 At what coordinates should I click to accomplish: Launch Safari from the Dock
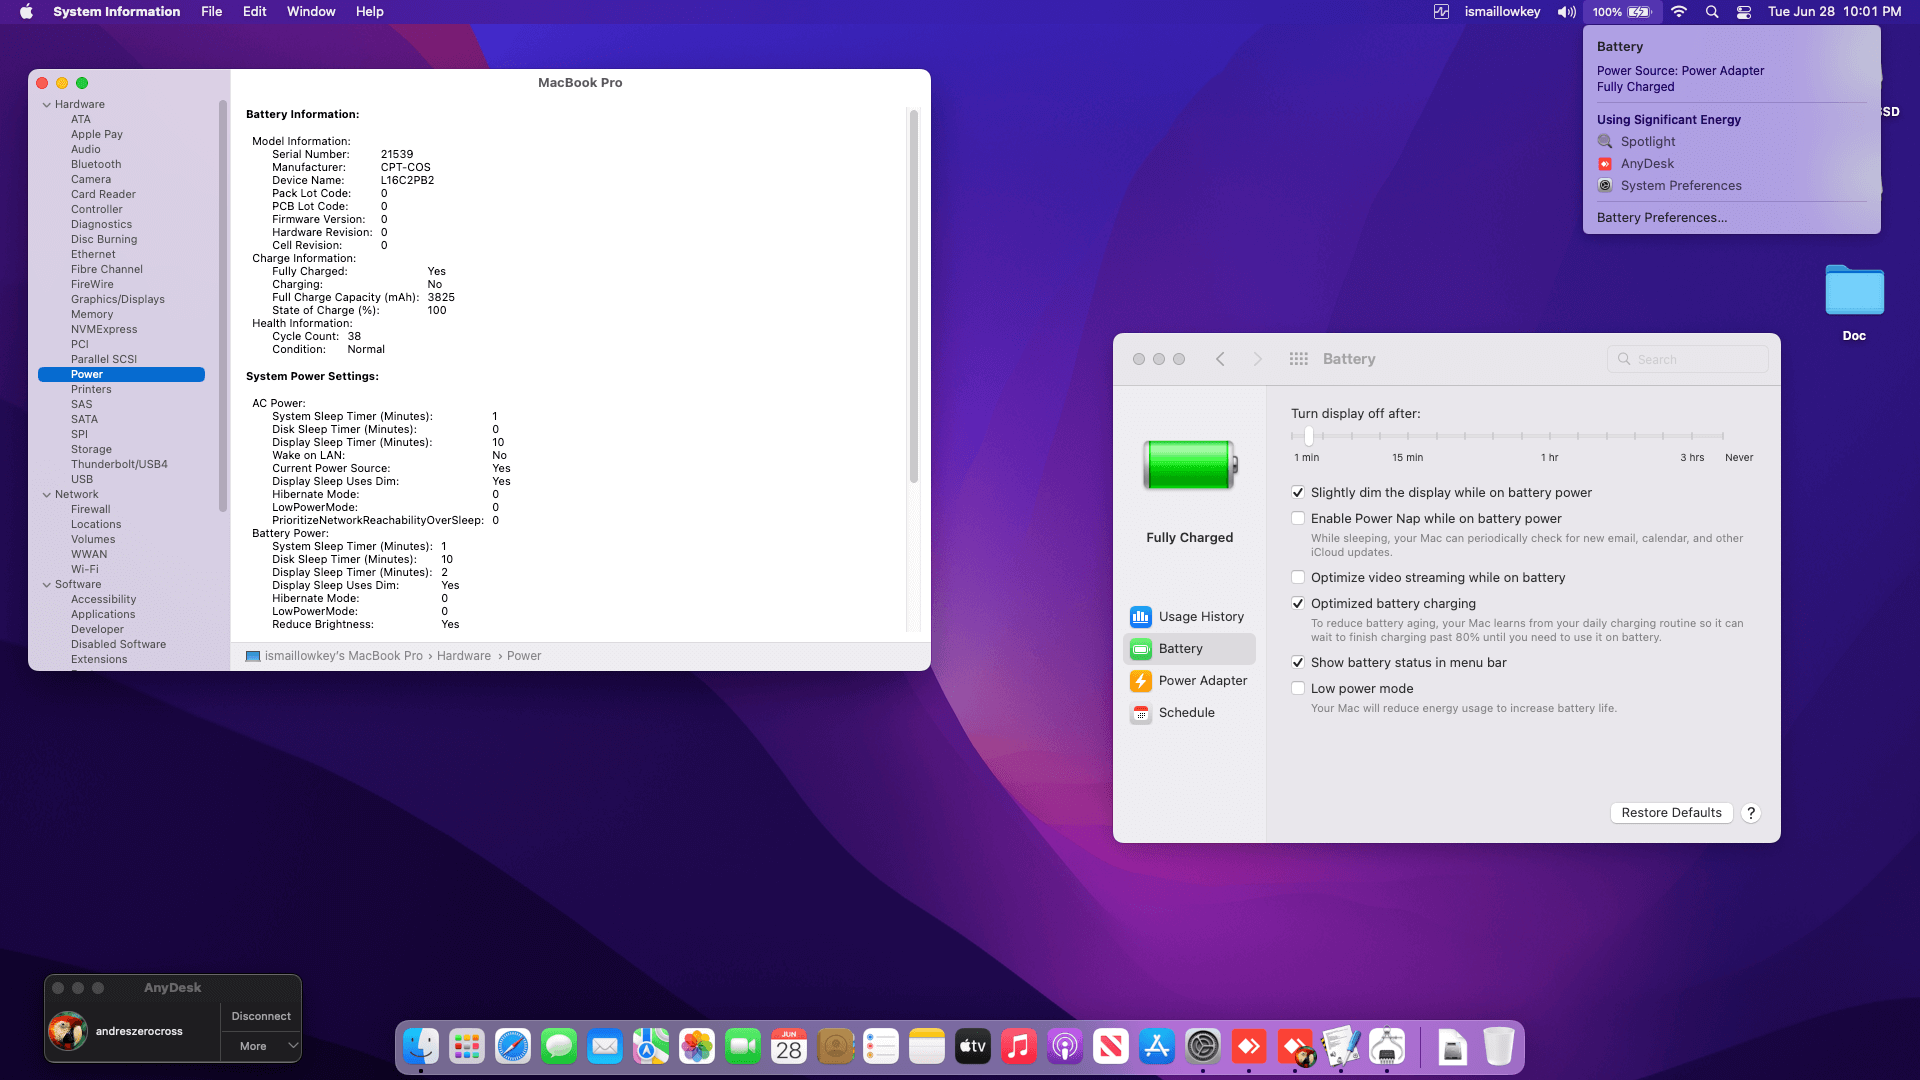[513, 1047]
